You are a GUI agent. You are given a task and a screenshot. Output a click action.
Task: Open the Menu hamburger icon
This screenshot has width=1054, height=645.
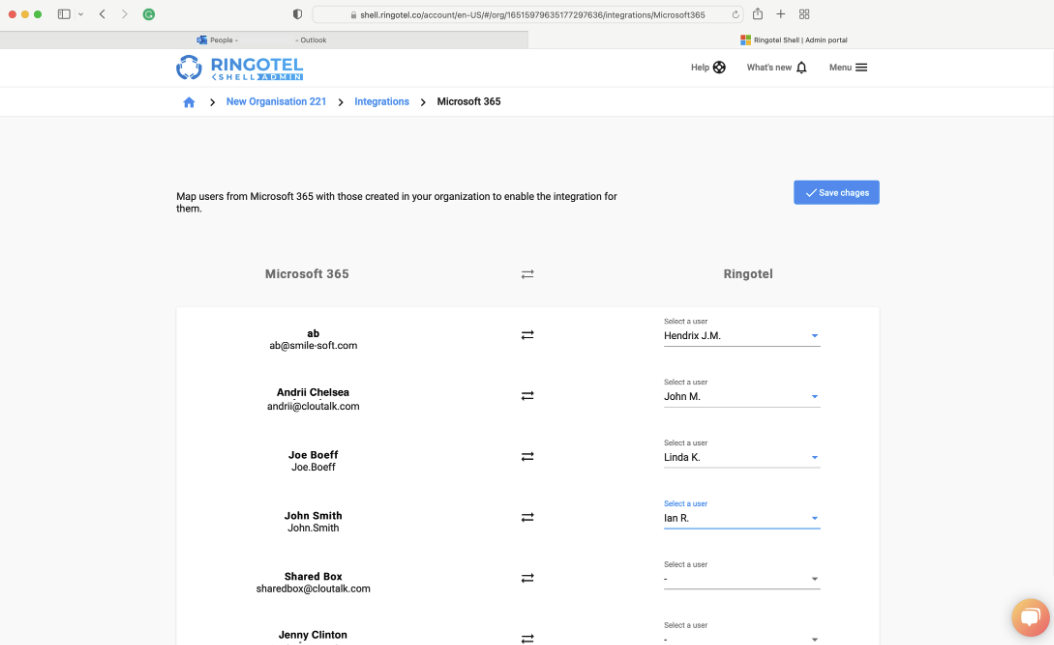pyautogui.click(x=861, y=67)
